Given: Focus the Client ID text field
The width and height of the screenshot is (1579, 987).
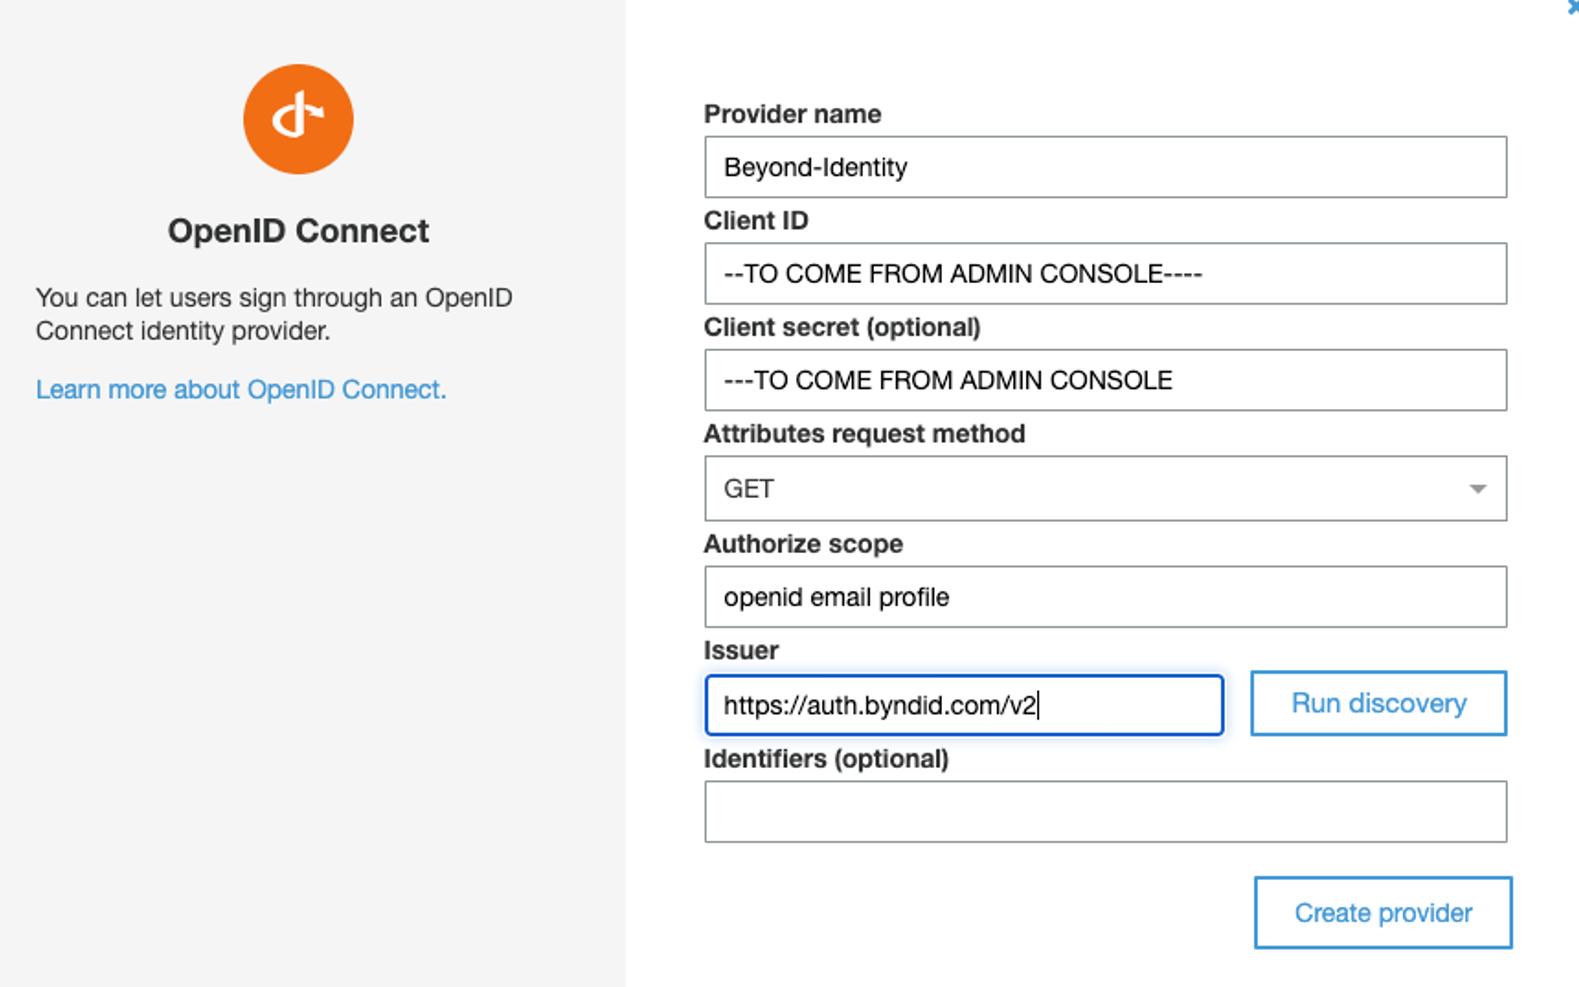Looking at the screenshot, I should [1105, 274].
